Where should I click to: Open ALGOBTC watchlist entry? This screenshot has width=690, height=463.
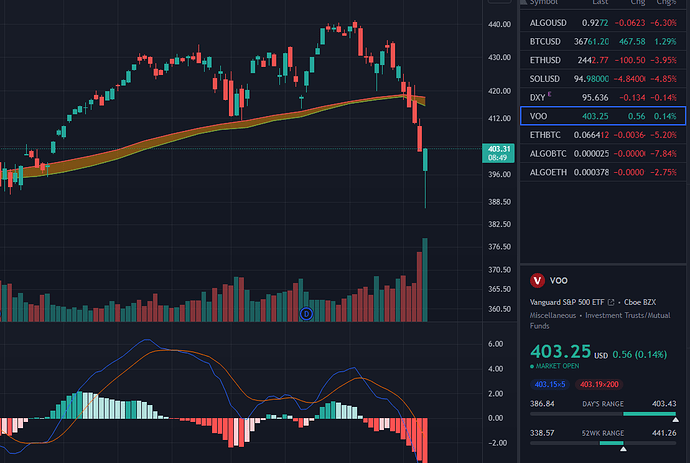click(603, 154)
